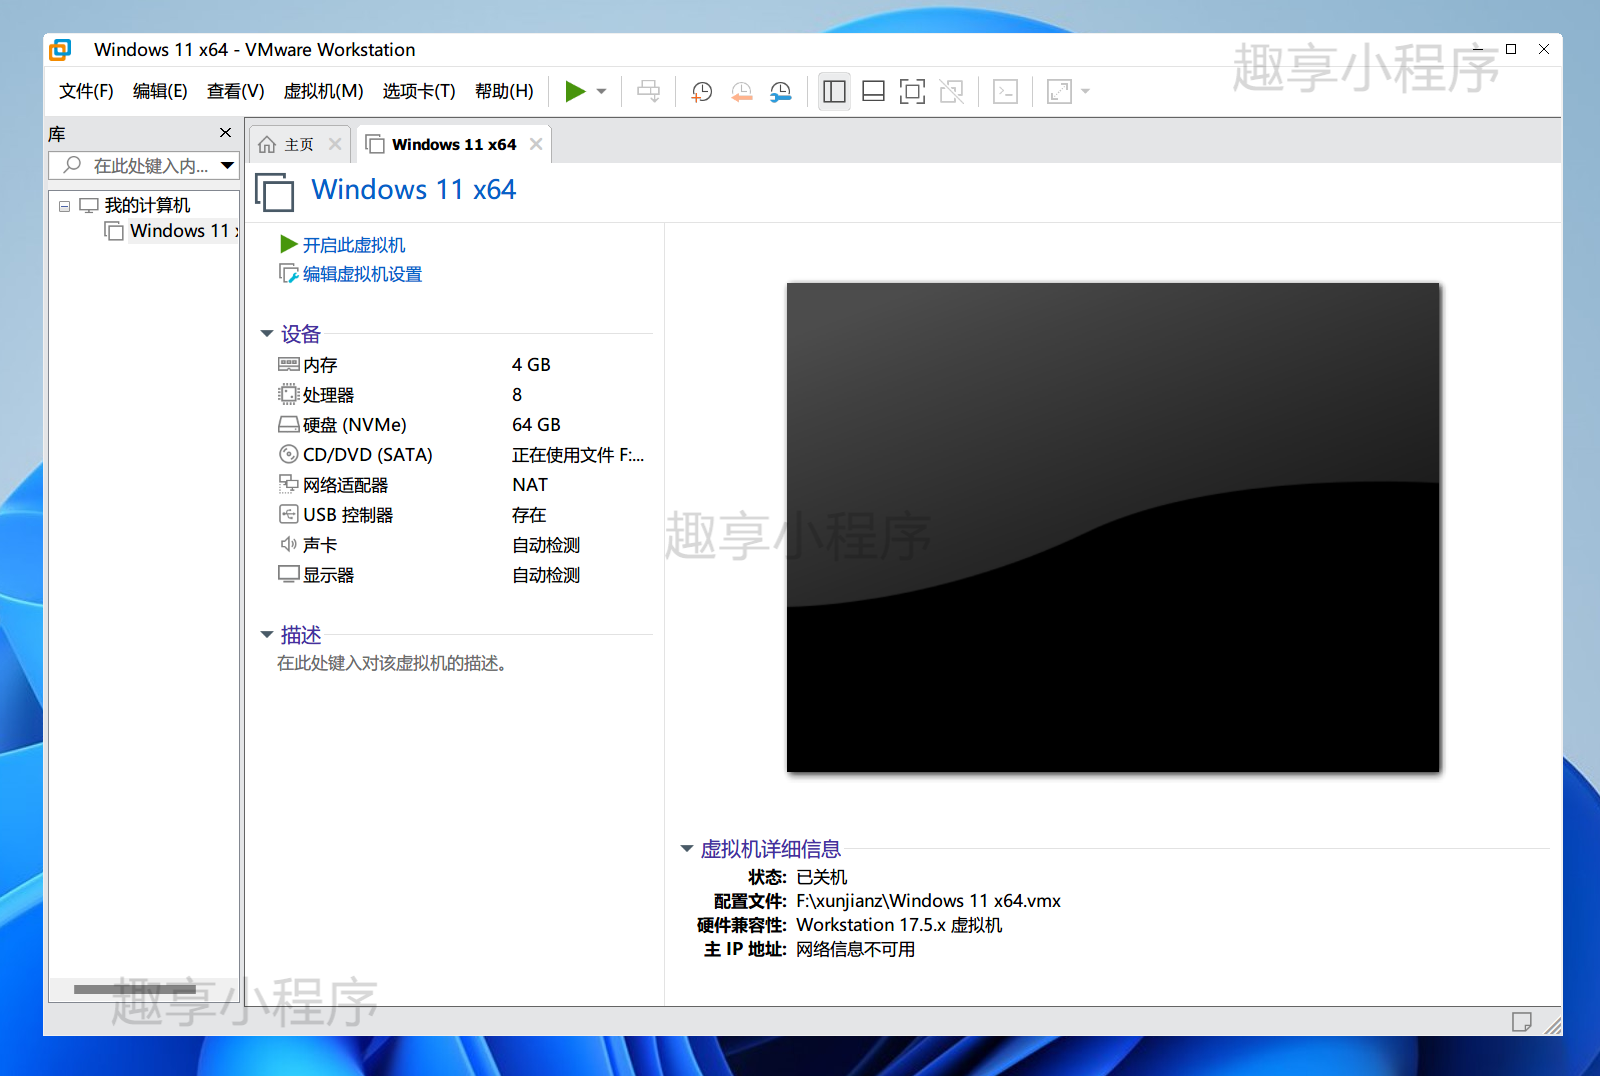
Task: Collapse the 我的计算机 tree node
Action: pos(64,206)
